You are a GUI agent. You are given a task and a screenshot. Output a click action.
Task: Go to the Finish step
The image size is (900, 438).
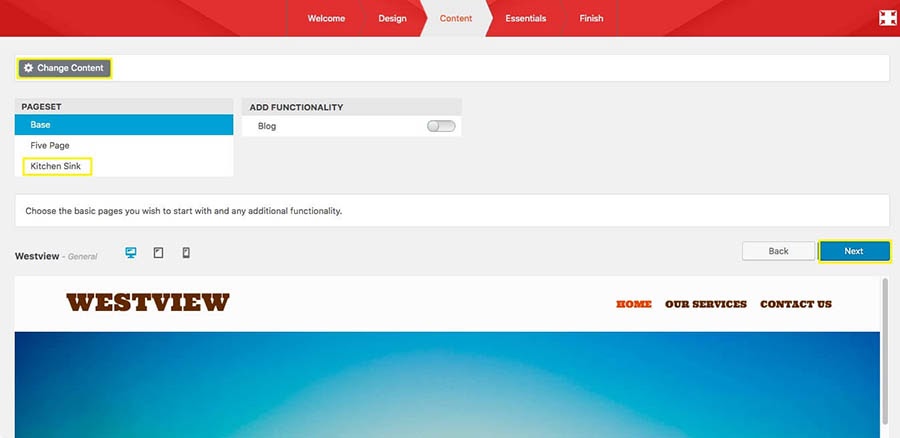591,18
